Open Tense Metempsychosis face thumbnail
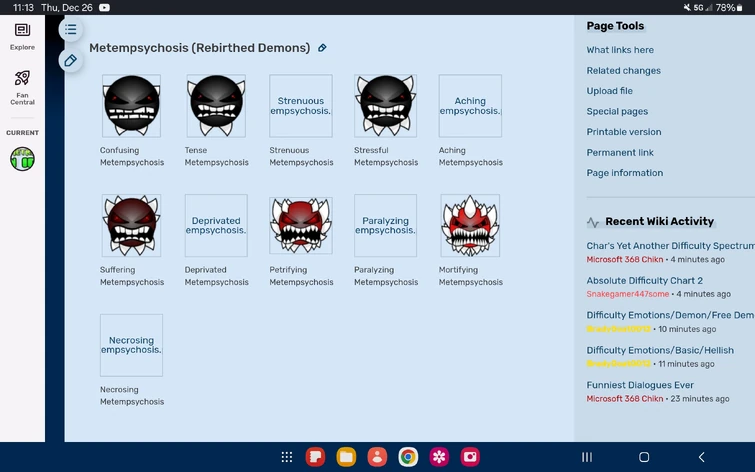The width and height of the screenshot is (755, 472). (216, 105)
